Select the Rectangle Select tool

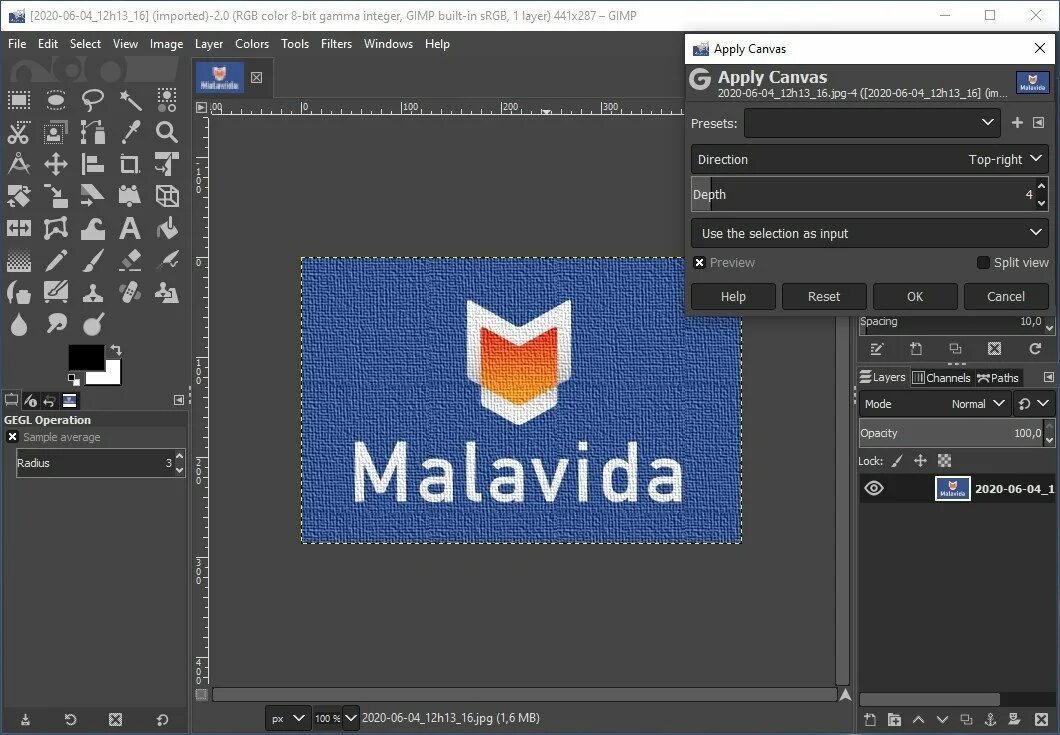coord(19,100)
